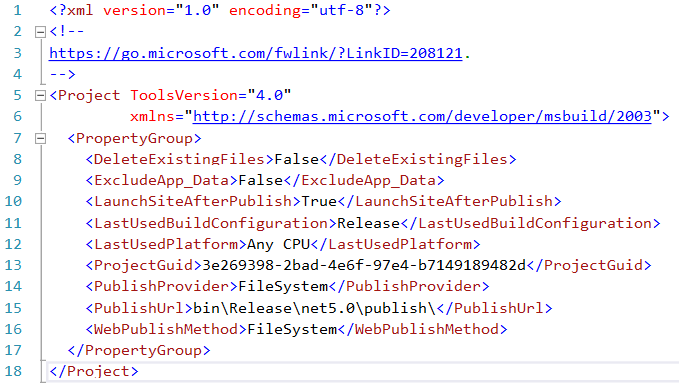Click the xml version declaration on line 1
The image size is (679, 391).
tap(220, 10)
